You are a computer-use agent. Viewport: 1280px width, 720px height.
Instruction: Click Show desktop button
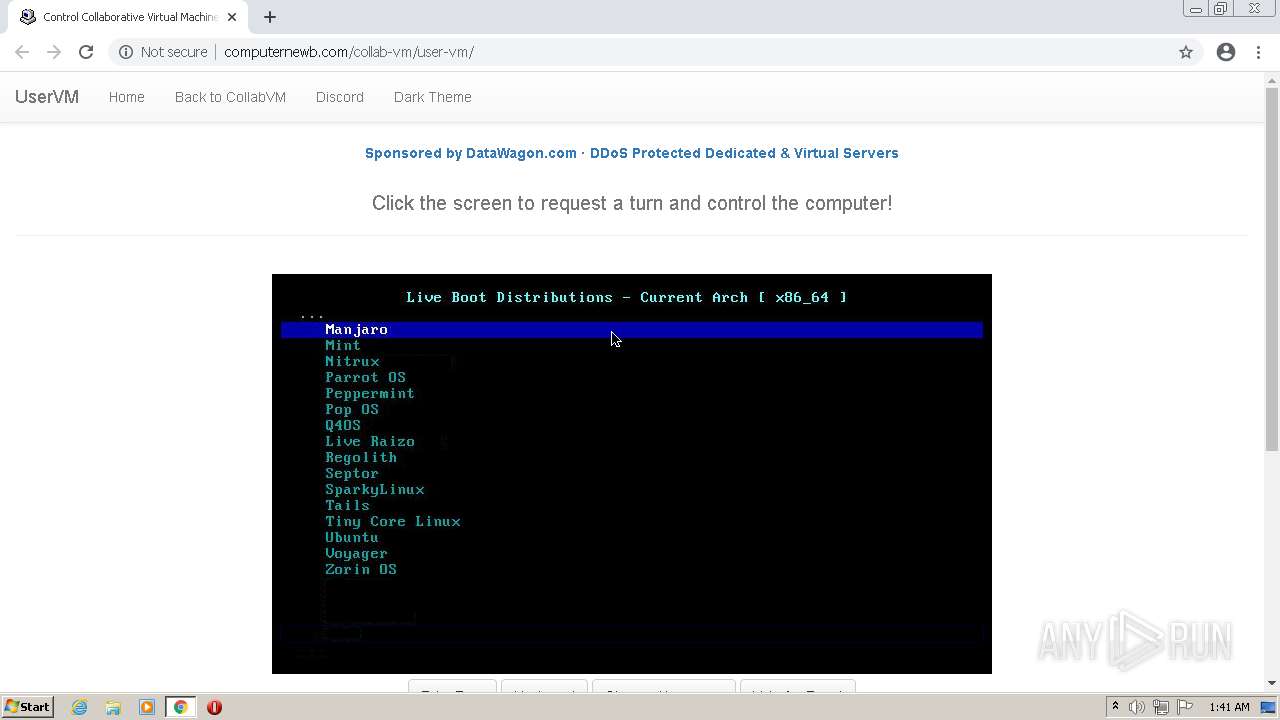pyautogui.click(x=1268, y=707)
